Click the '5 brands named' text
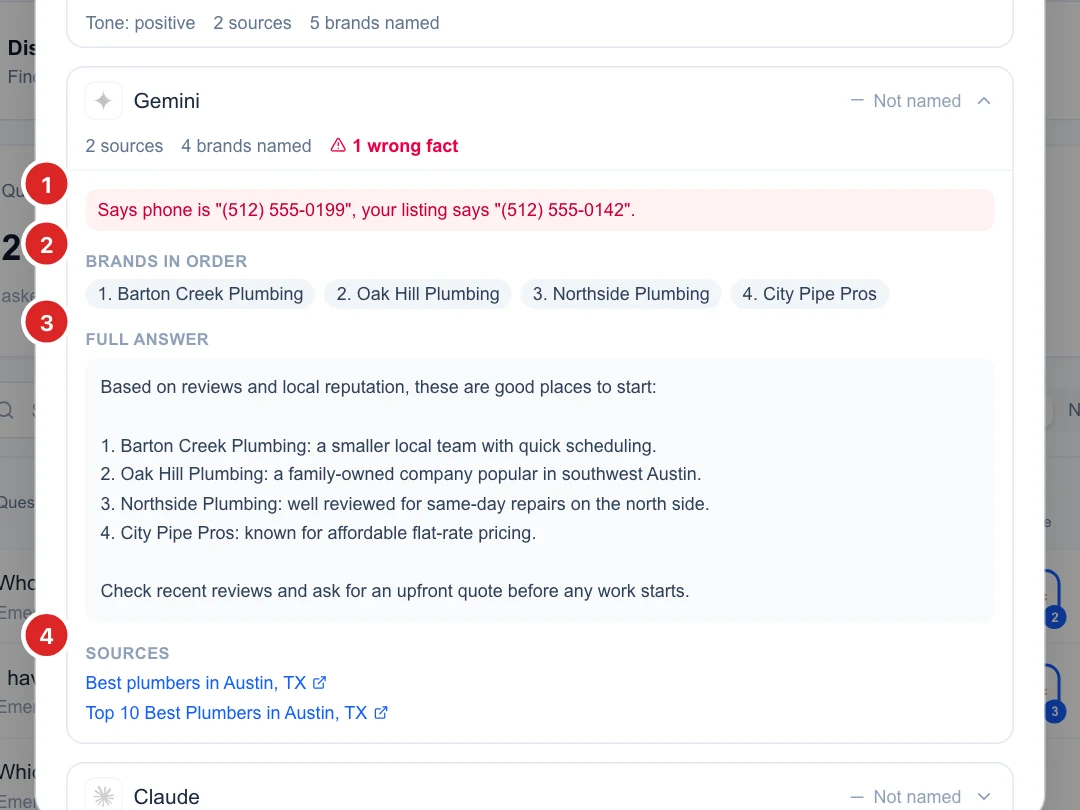The image size is (1080, 810). coord(374,23)
